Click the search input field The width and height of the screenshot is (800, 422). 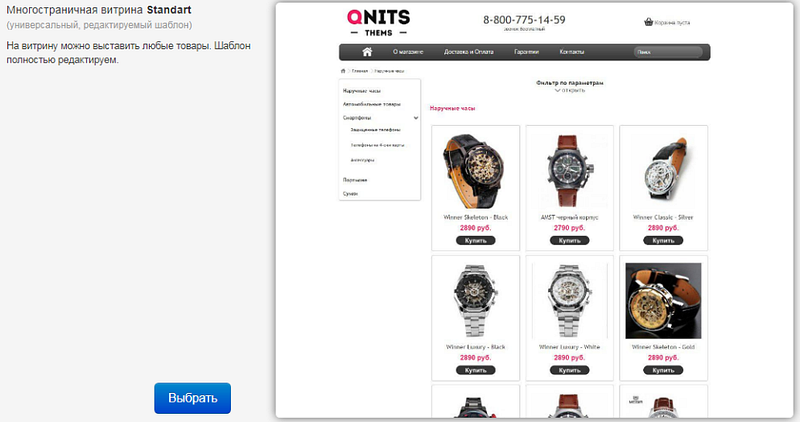[668, 52]
